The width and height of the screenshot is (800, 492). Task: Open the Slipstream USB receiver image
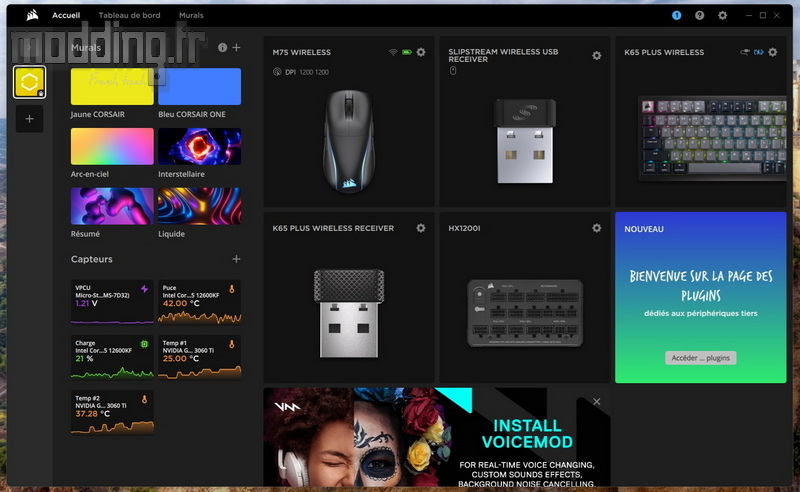pos(525,141)
